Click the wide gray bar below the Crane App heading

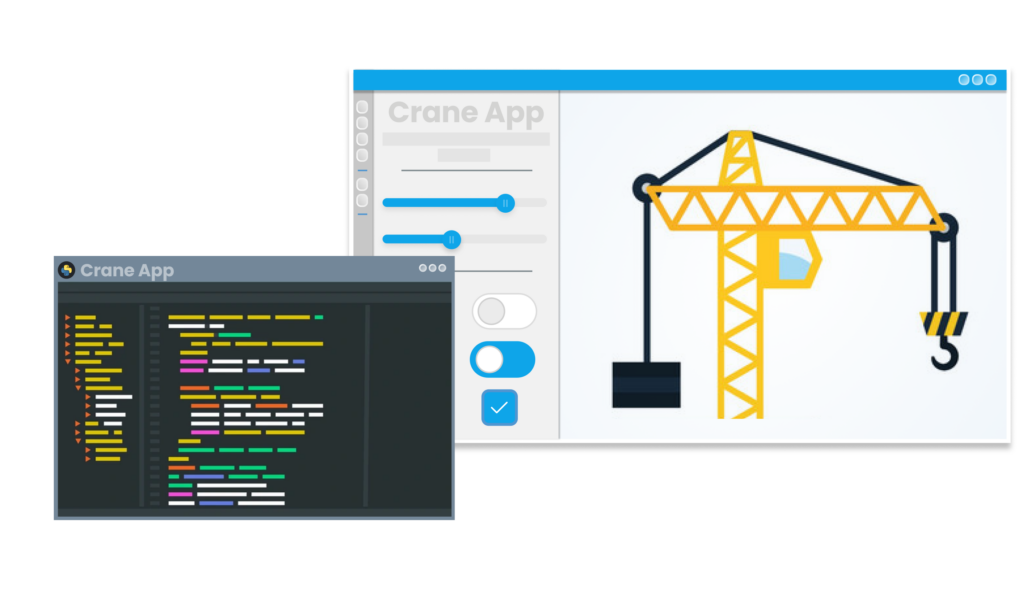click(466, 139)
